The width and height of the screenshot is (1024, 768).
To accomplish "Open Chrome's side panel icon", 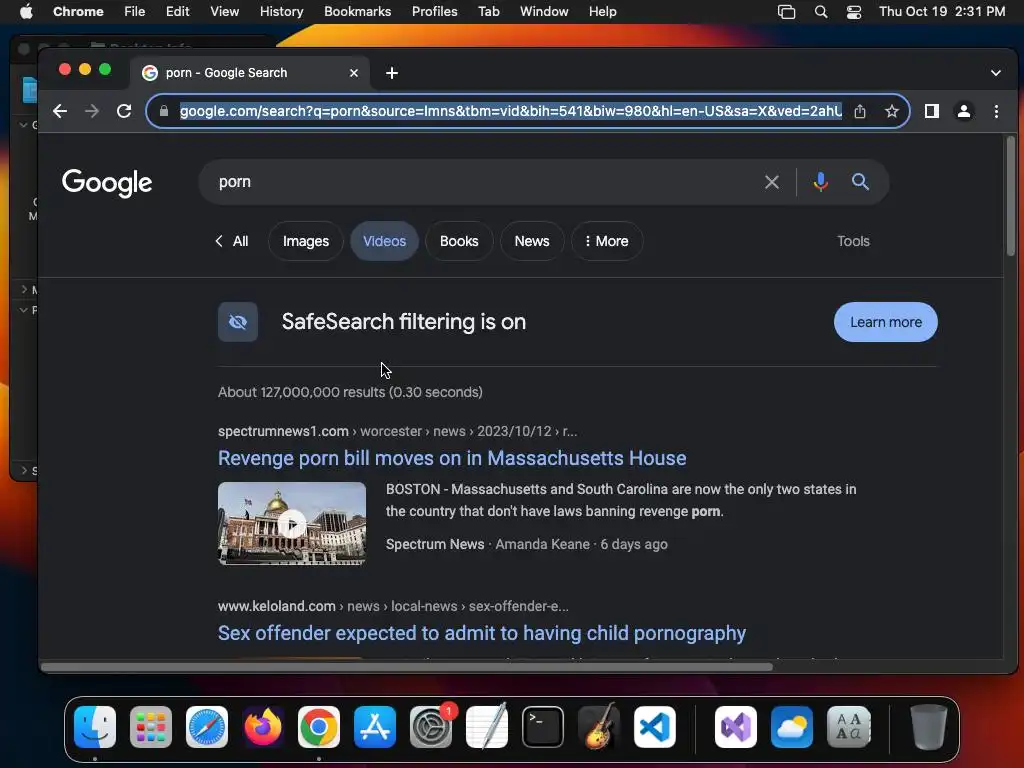I will (932, 111).
